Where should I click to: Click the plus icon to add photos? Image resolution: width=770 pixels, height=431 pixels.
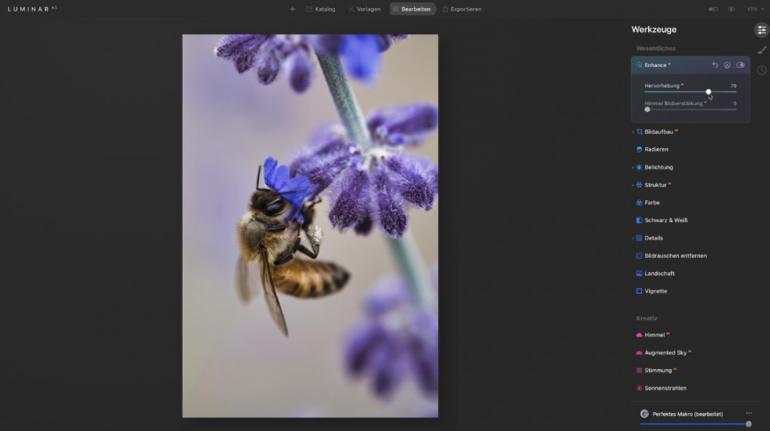pos(292,9)
